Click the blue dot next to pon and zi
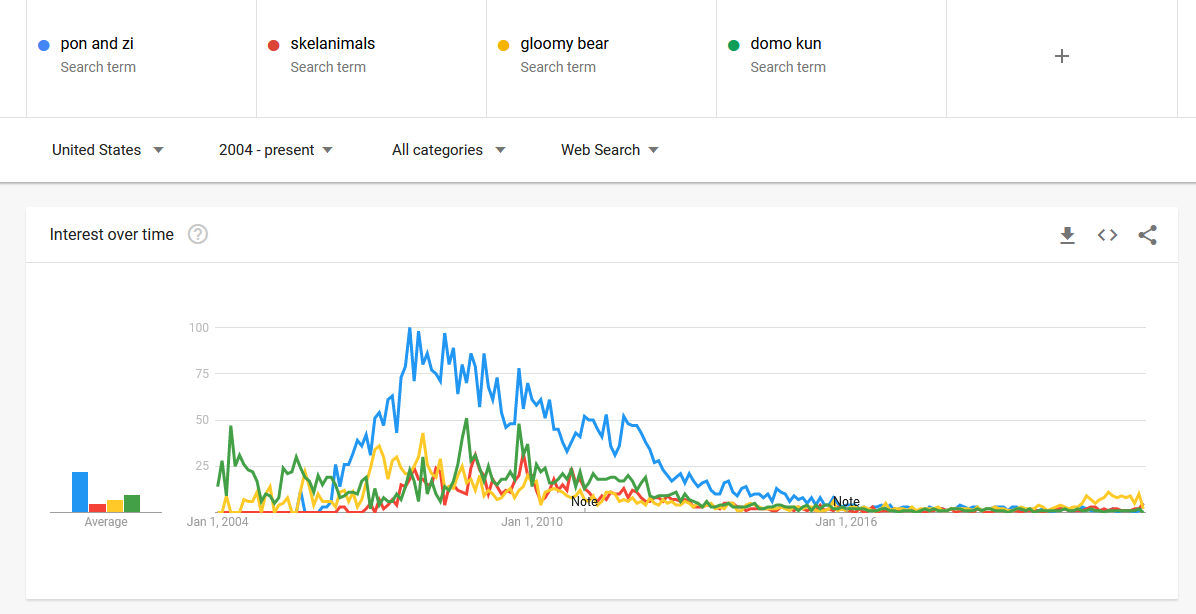Viewport: 1196px width, 614px height. tap(44, 45)
